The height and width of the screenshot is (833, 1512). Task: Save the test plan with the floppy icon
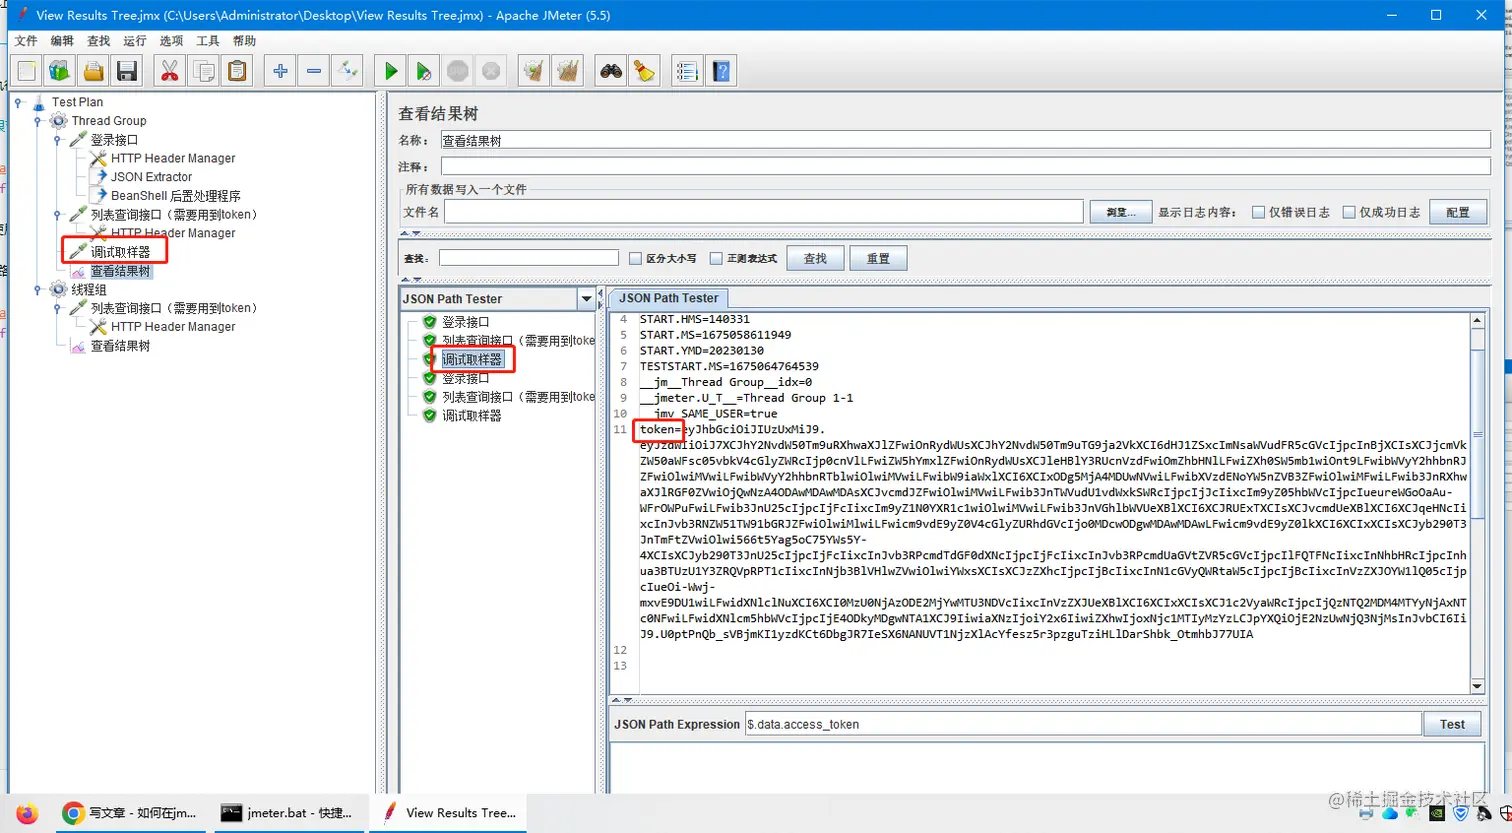coord(127,71)
